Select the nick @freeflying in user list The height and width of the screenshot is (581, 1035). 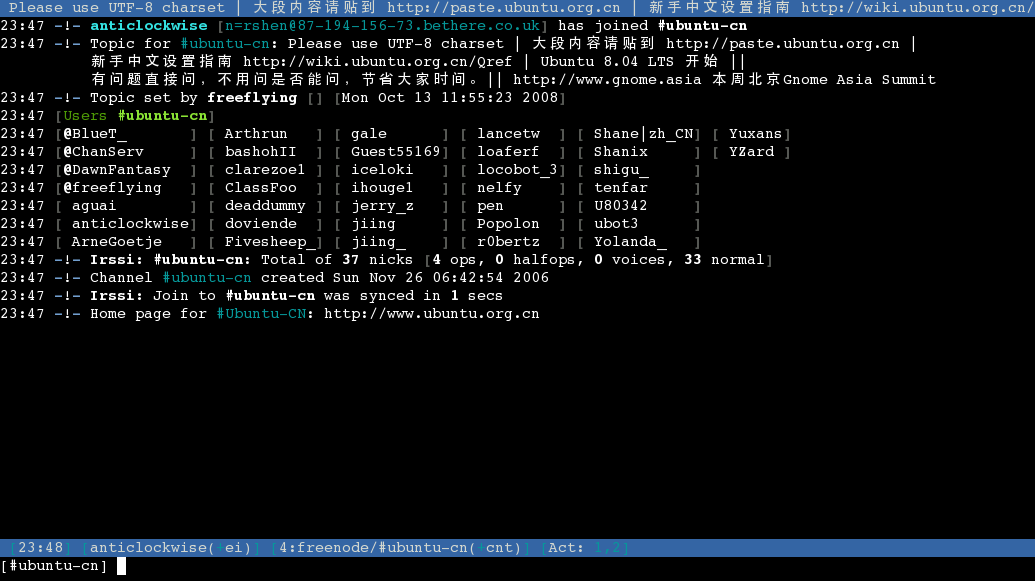coord(112,188)
